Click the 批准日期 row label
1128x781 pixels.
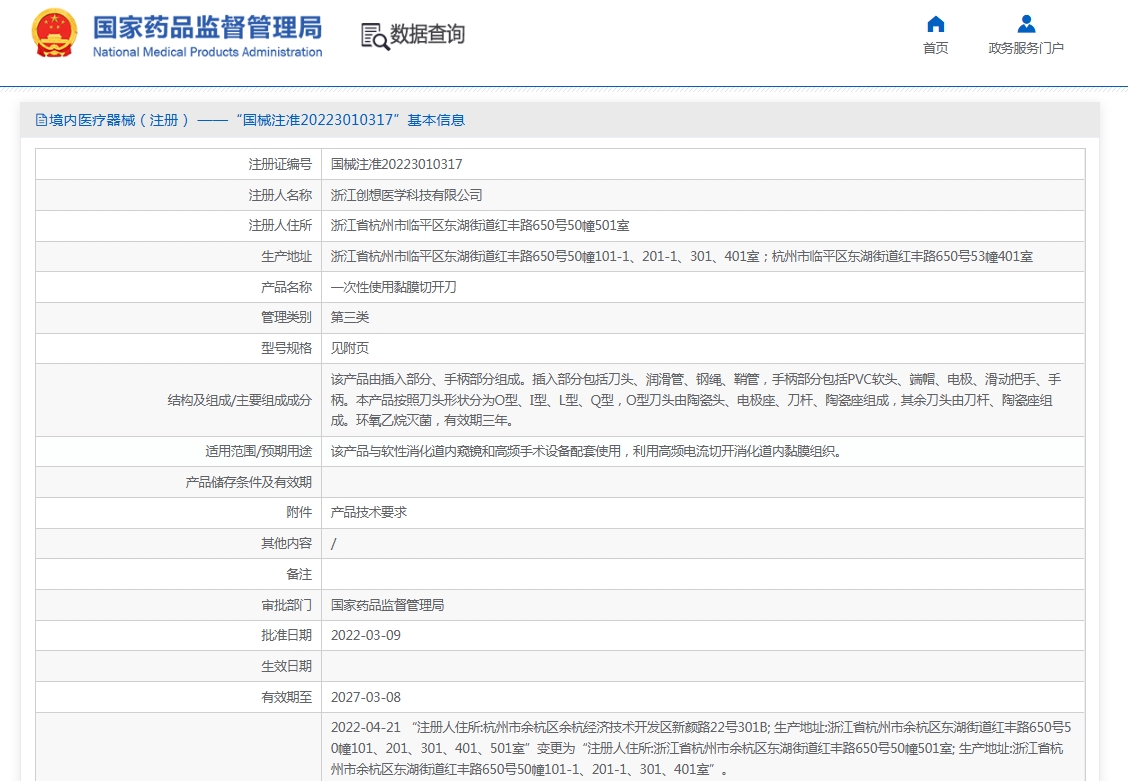click(x=286, y=636)
